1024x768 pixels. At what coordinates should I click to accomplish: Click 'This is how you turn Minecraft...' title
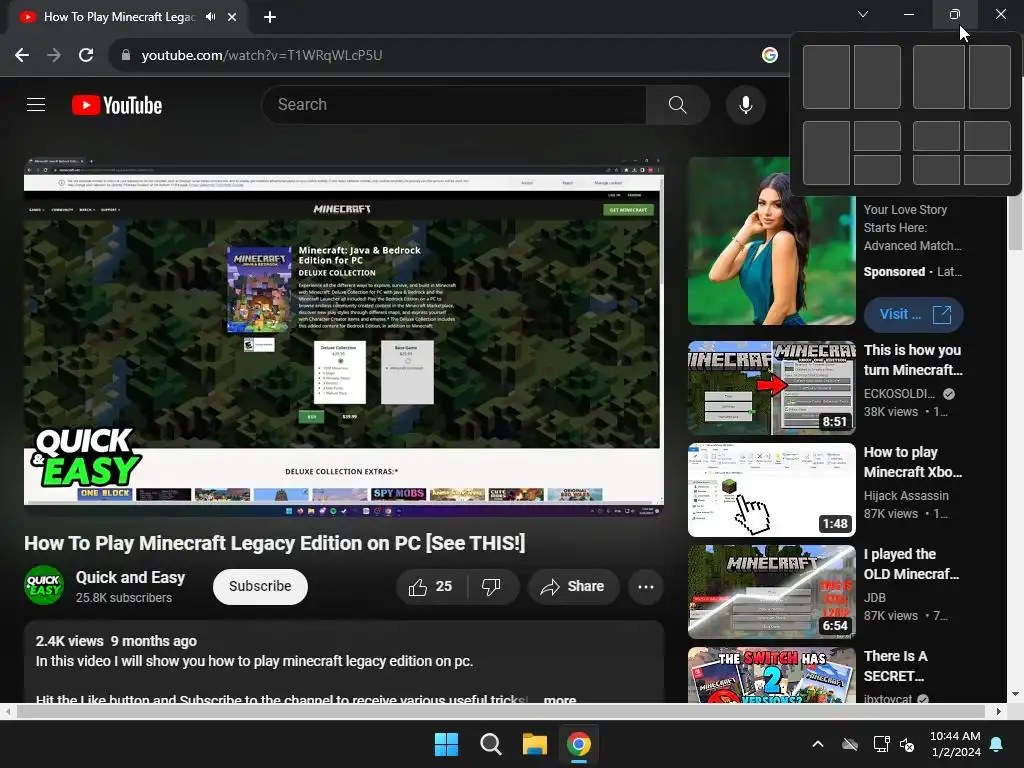912,360
